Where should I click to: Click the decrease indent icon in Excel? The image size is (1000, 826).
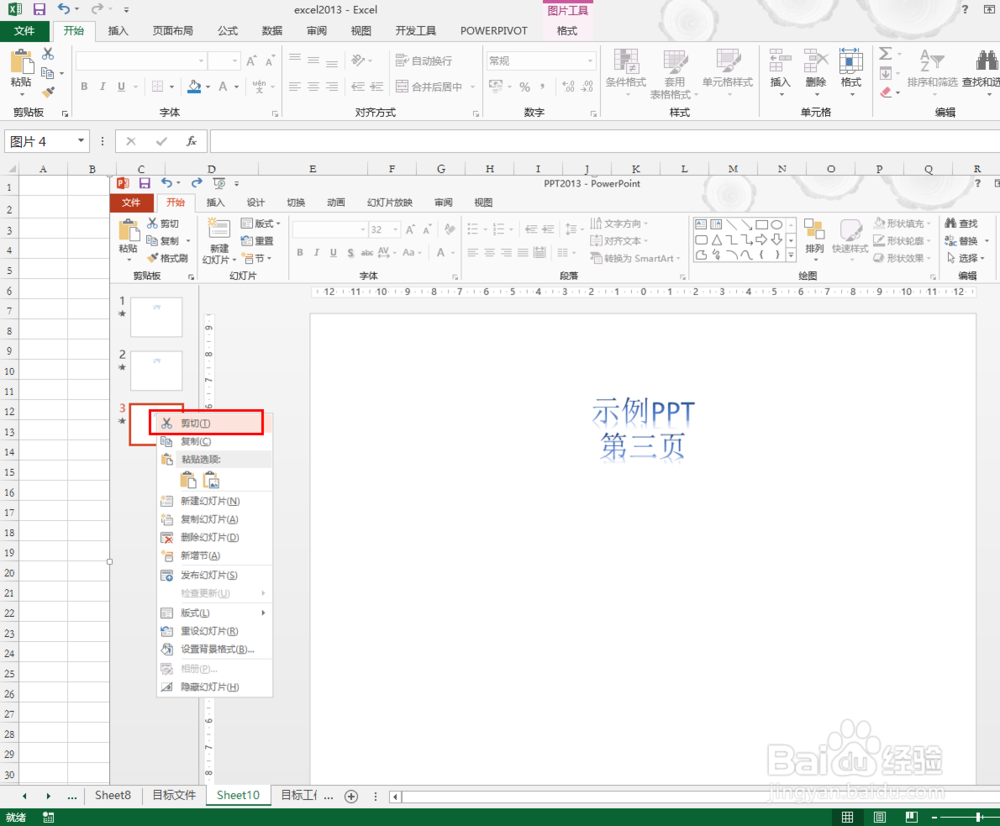358,86
